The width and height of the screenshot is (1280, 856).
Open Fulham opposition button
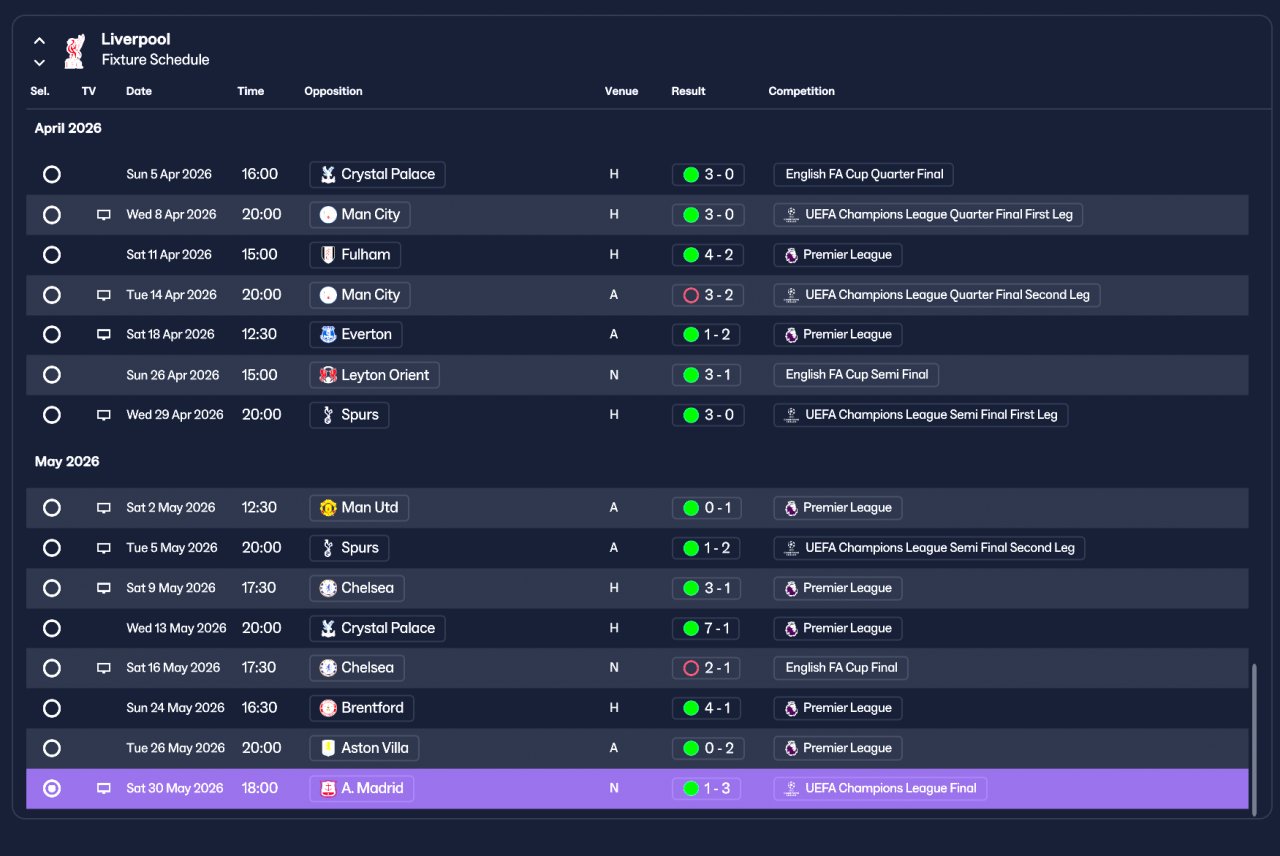point(355,255)
